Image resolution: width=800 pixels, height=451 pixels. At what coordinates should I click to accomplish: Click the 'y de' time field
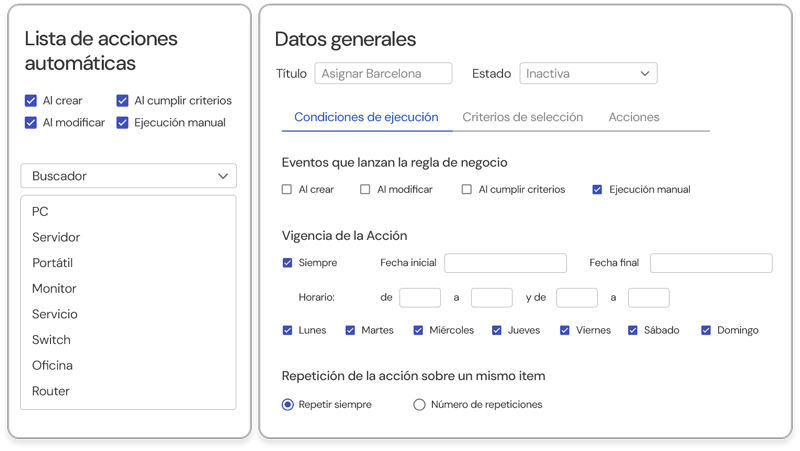[x=577, y=297]
